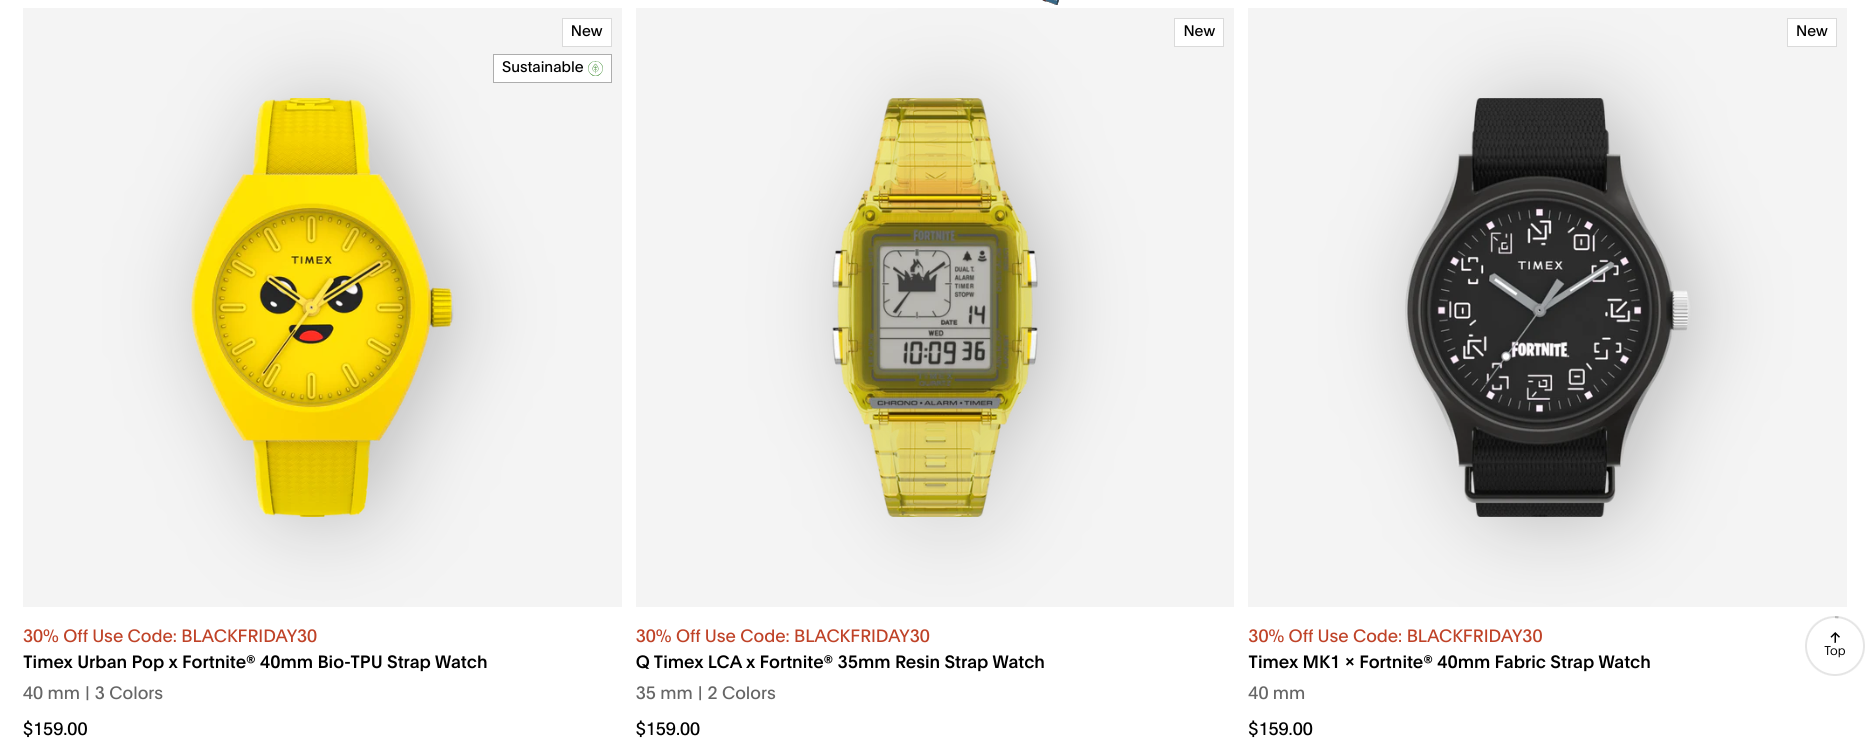Click the Sustainable badge label
This screenshot has width=1873, height=739.
pos(542,67)
